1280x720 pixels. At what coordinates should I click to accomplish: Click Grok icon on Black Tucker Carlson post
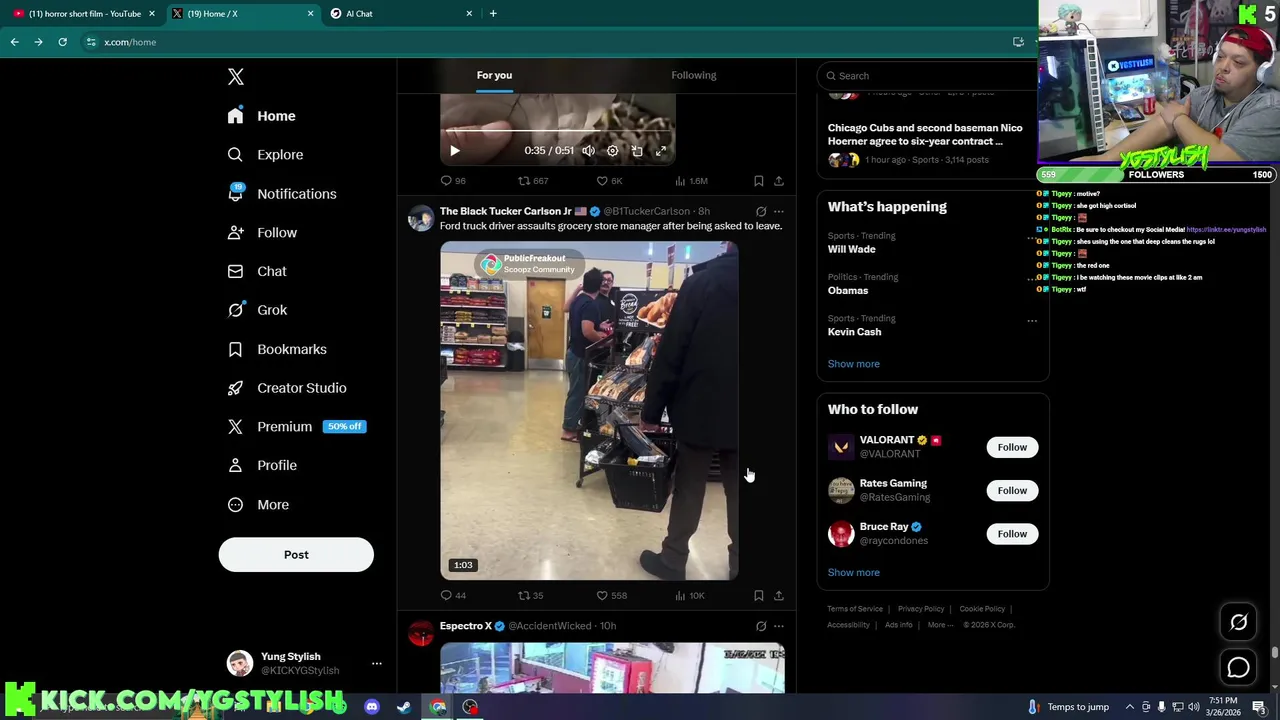[x=761, y=211]
